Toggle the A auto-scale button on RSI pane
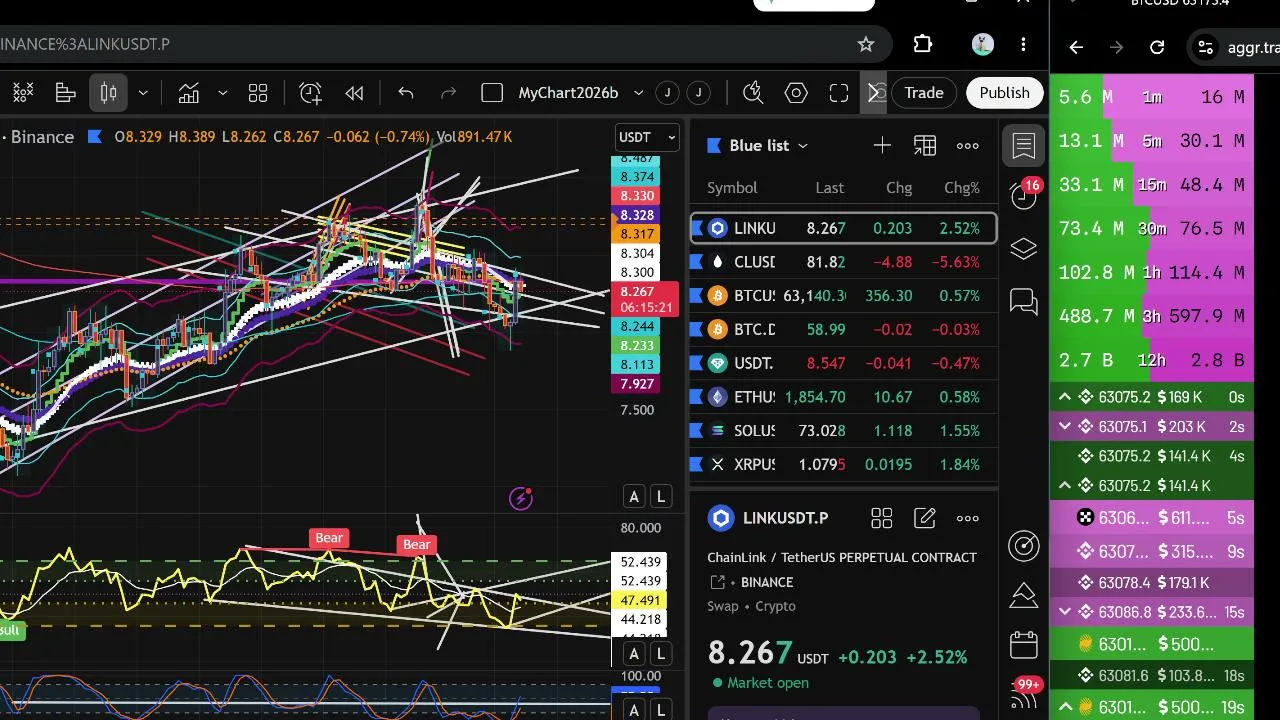The width and height of the screenshot is (1280, 720). (x=634, y=654)
